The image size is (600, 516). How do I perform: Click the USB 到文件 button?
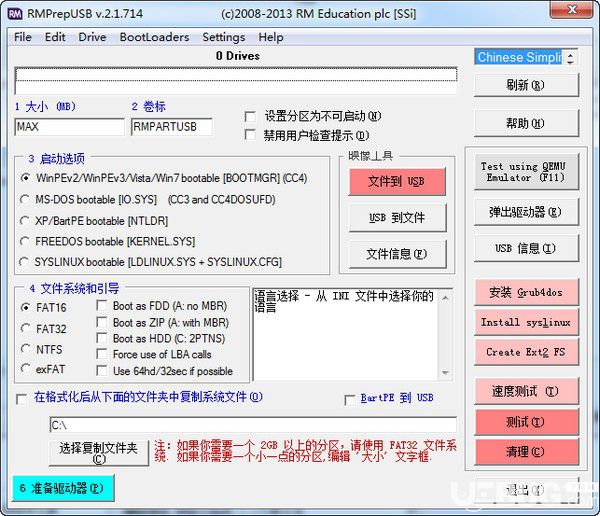click(x=397, y=217)
